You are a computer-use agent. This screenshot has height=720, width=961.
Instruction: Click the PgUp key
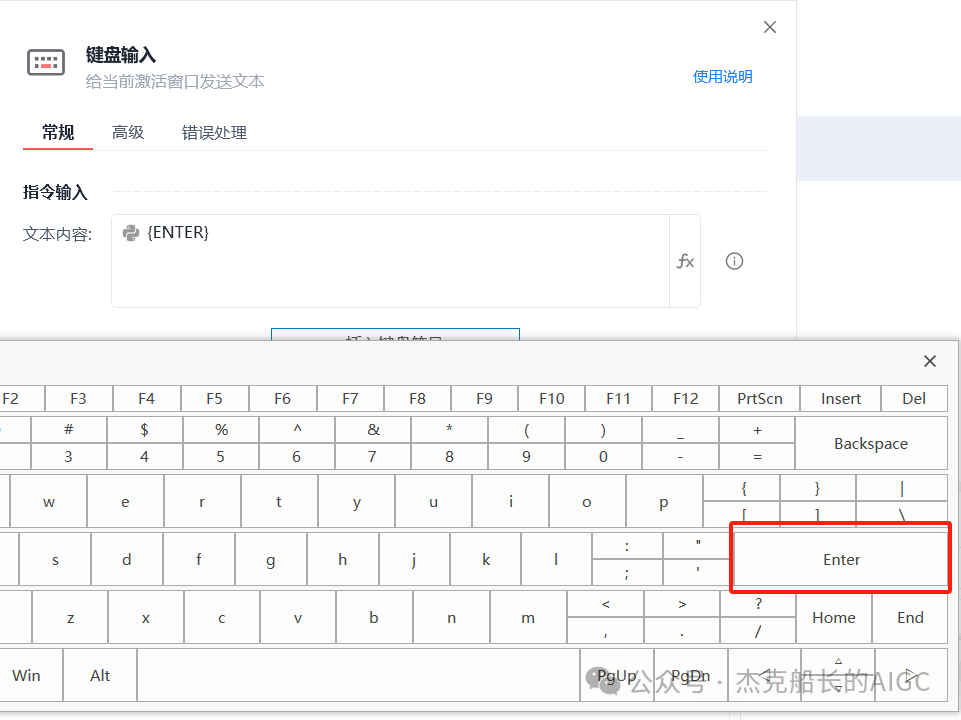(x=617, y=675)
